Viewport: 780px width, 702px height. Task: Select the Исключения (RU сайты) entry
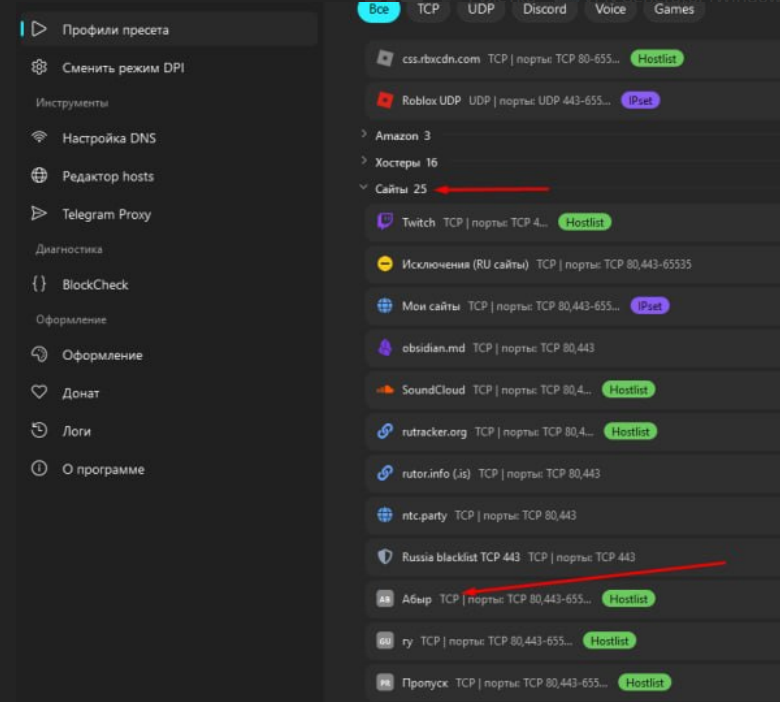click(573, 264)
